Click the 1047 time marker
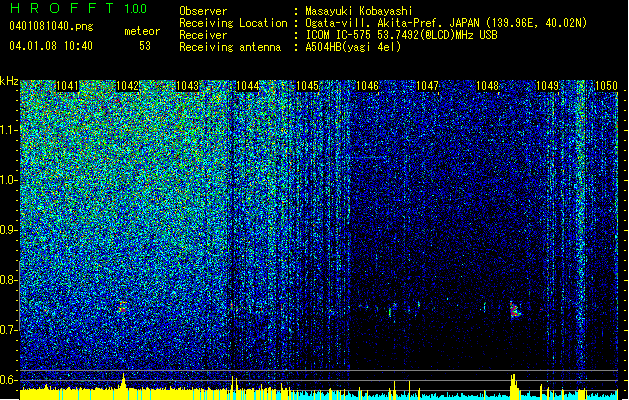The width and height of the screenshot is (629, 400). click(x=428, y=86)
